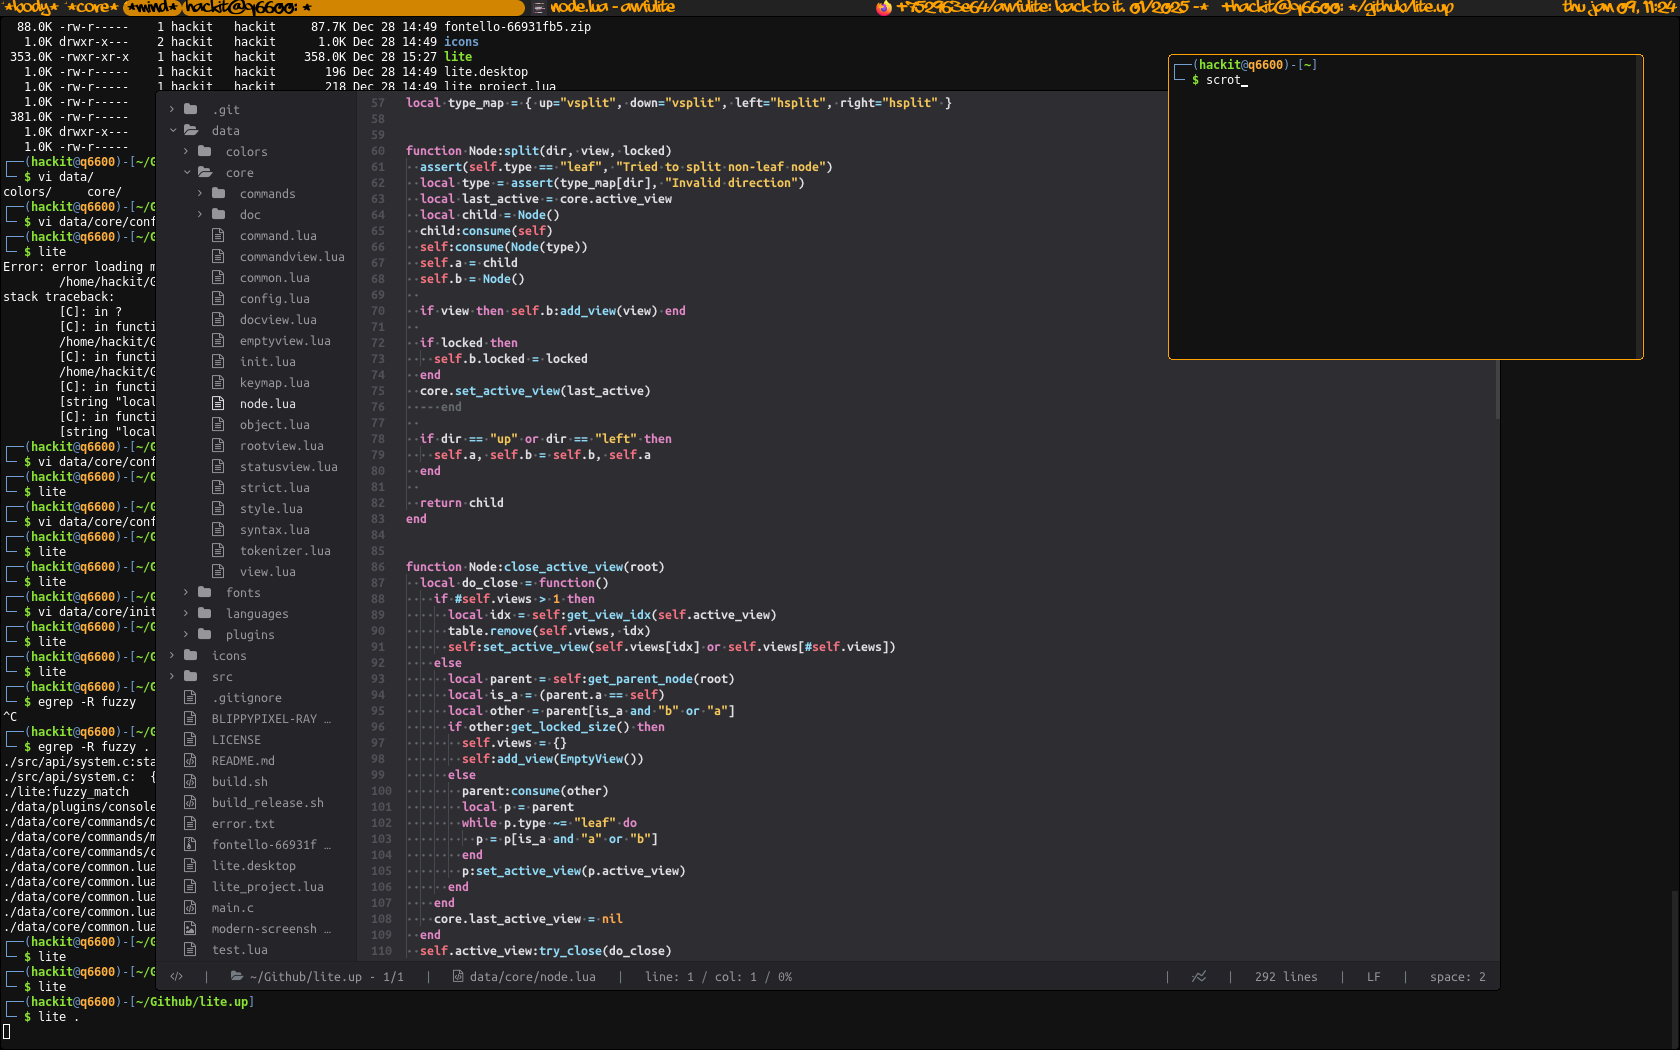
Task: Expand the colors folder chevron
Action: [186, 152]
